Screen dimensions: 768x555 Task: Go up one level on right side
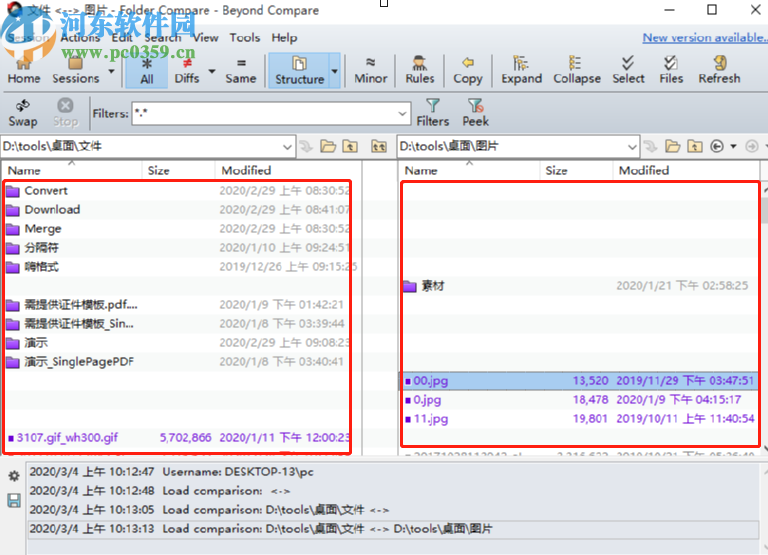click(695, 146)
